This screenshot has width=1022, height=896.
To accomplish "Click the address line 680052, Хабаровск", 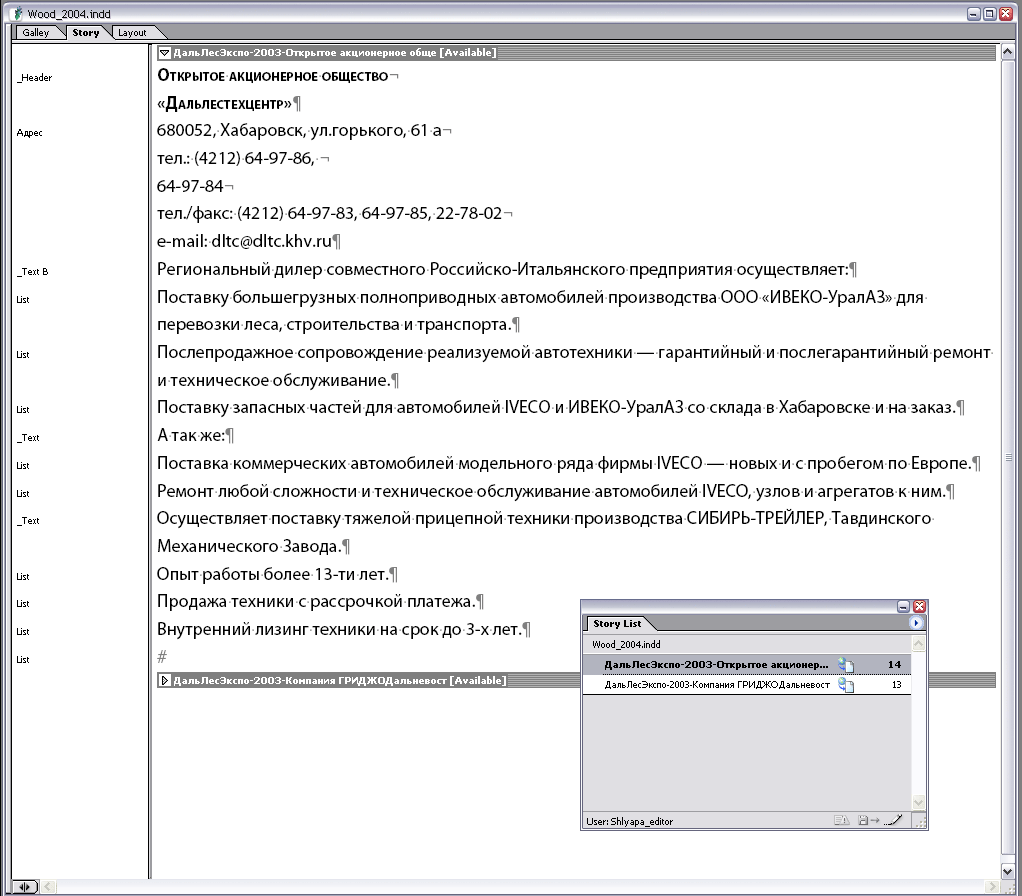I will [299, 130].
